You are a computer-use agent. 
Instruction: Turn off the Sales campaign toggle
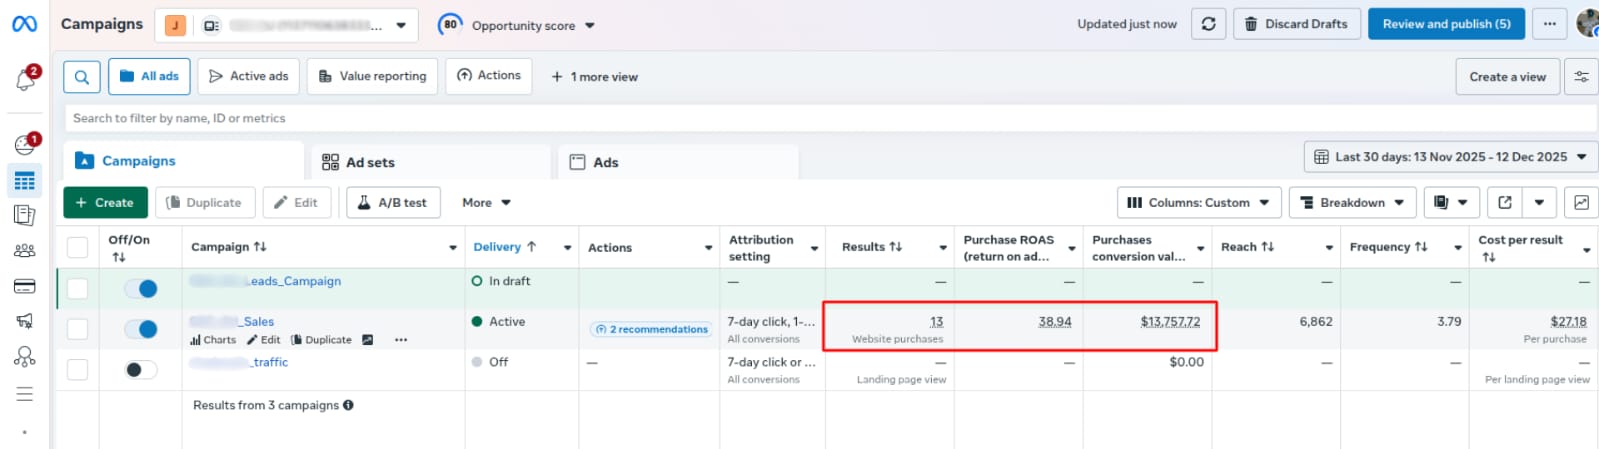(x=141, y=329)
